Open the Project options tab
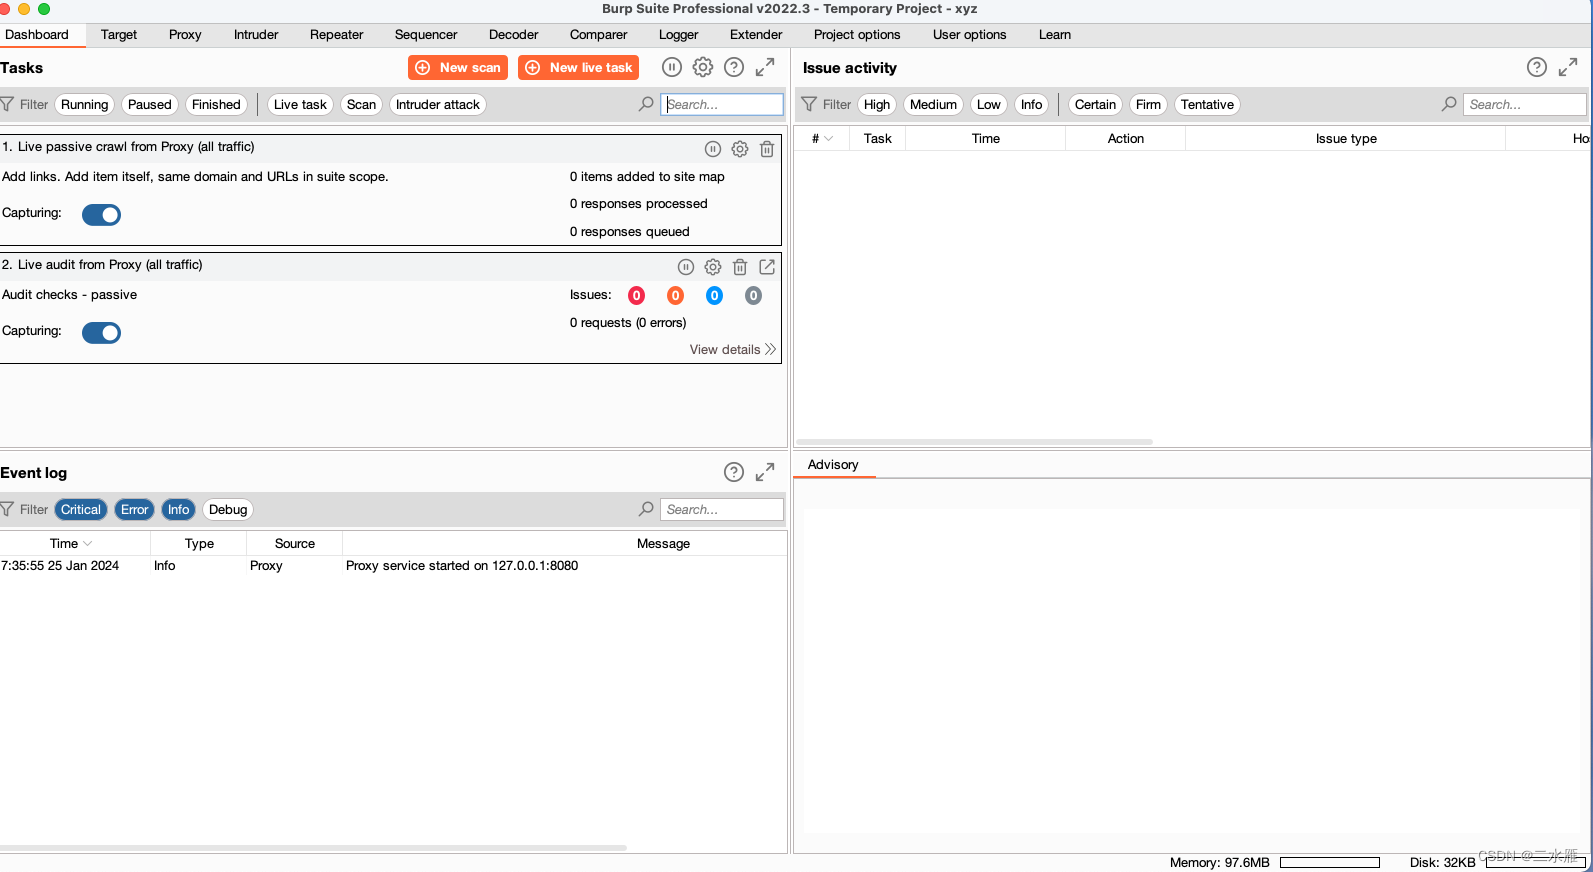 point(857,34)
